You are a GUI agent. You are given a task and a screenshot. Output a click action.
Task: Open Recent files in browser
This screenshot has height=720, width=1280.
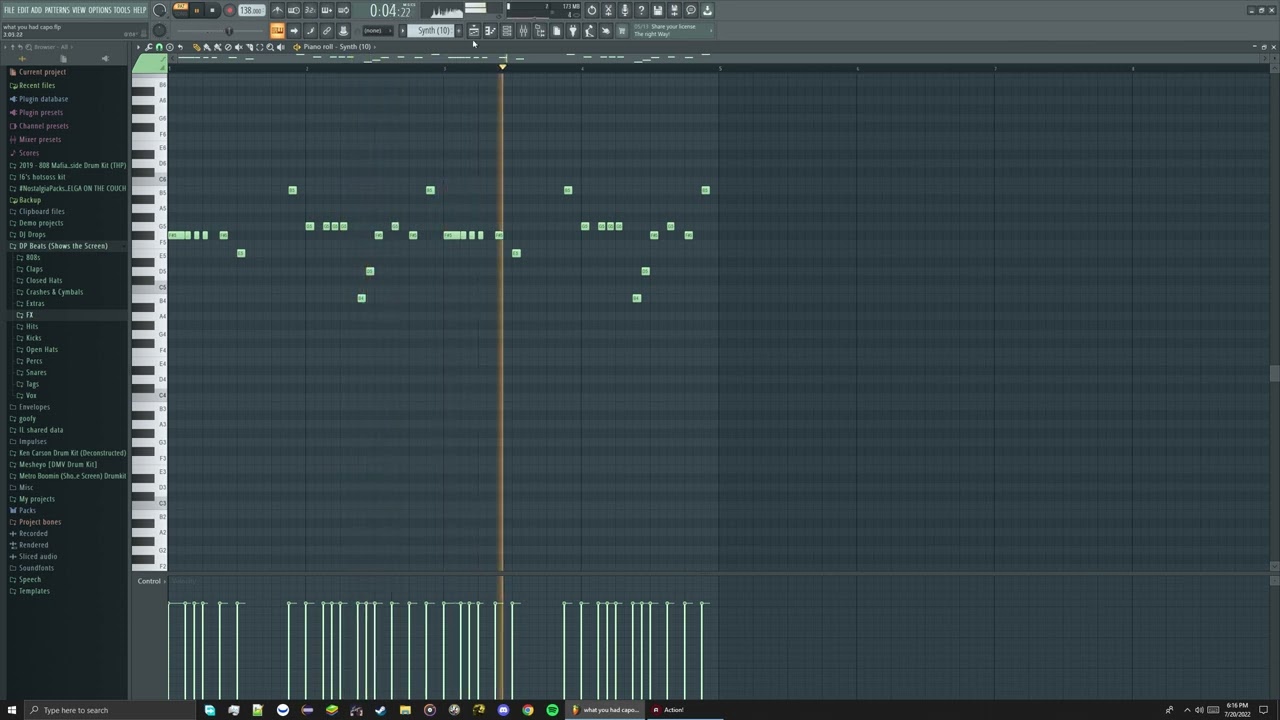[x=37, y=85]
